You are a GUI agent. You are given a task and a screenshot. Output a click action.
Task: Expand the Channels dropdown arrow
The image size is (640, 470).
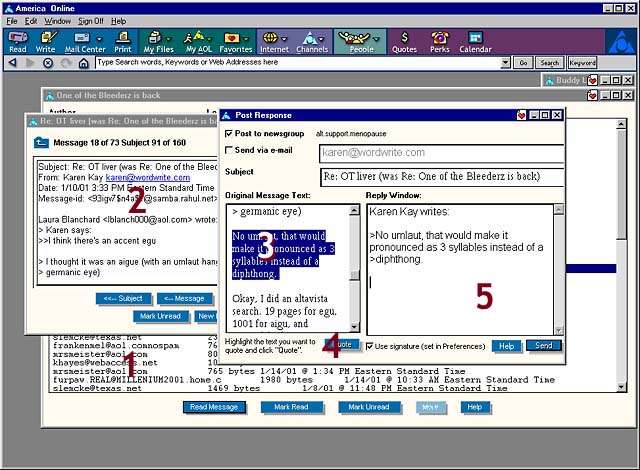pyautogui.click(x=321, y=39)
